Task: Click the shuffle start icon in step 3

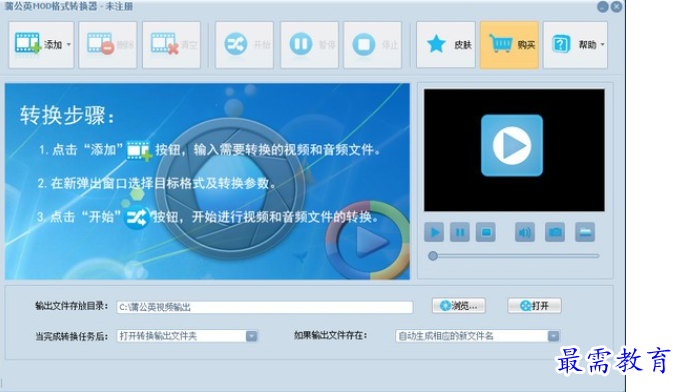Action: [137, 217]
